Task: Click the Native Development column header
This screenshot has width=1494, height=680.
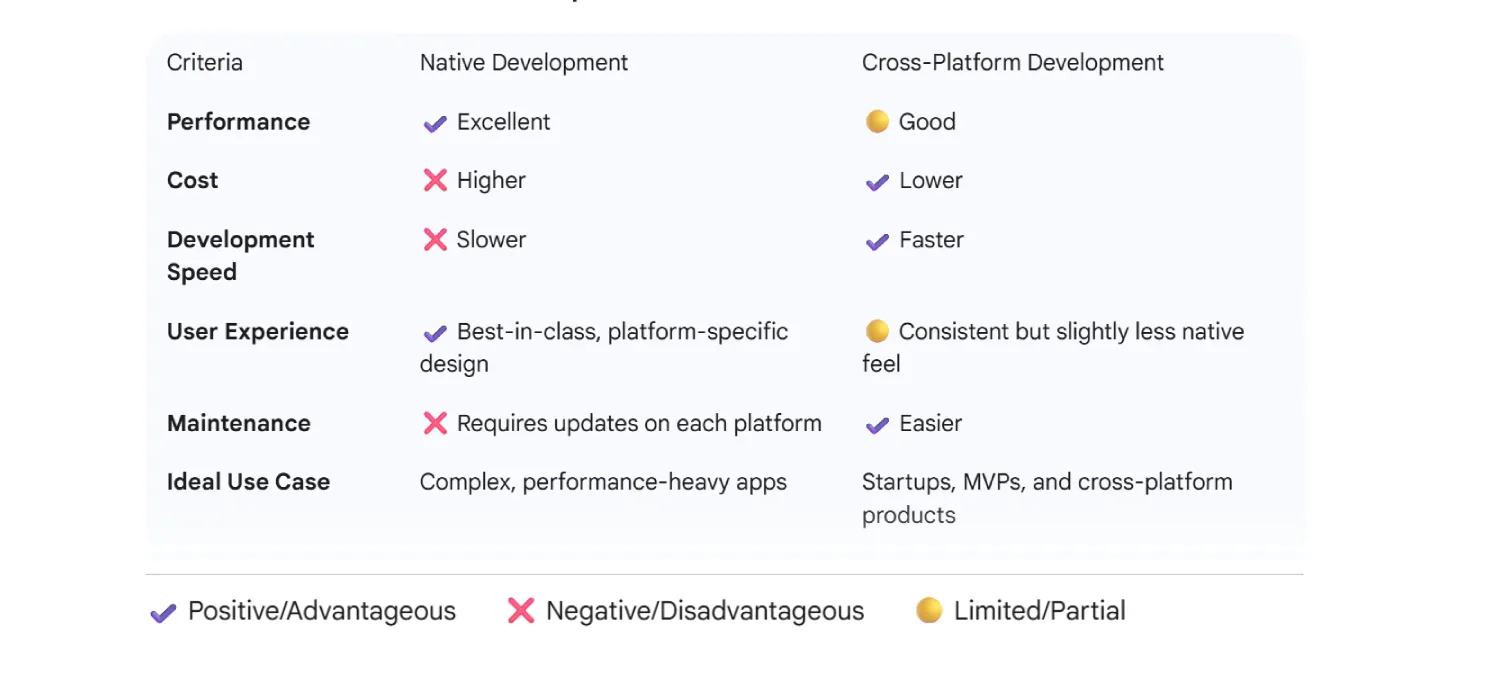Action: pos(523,62)
